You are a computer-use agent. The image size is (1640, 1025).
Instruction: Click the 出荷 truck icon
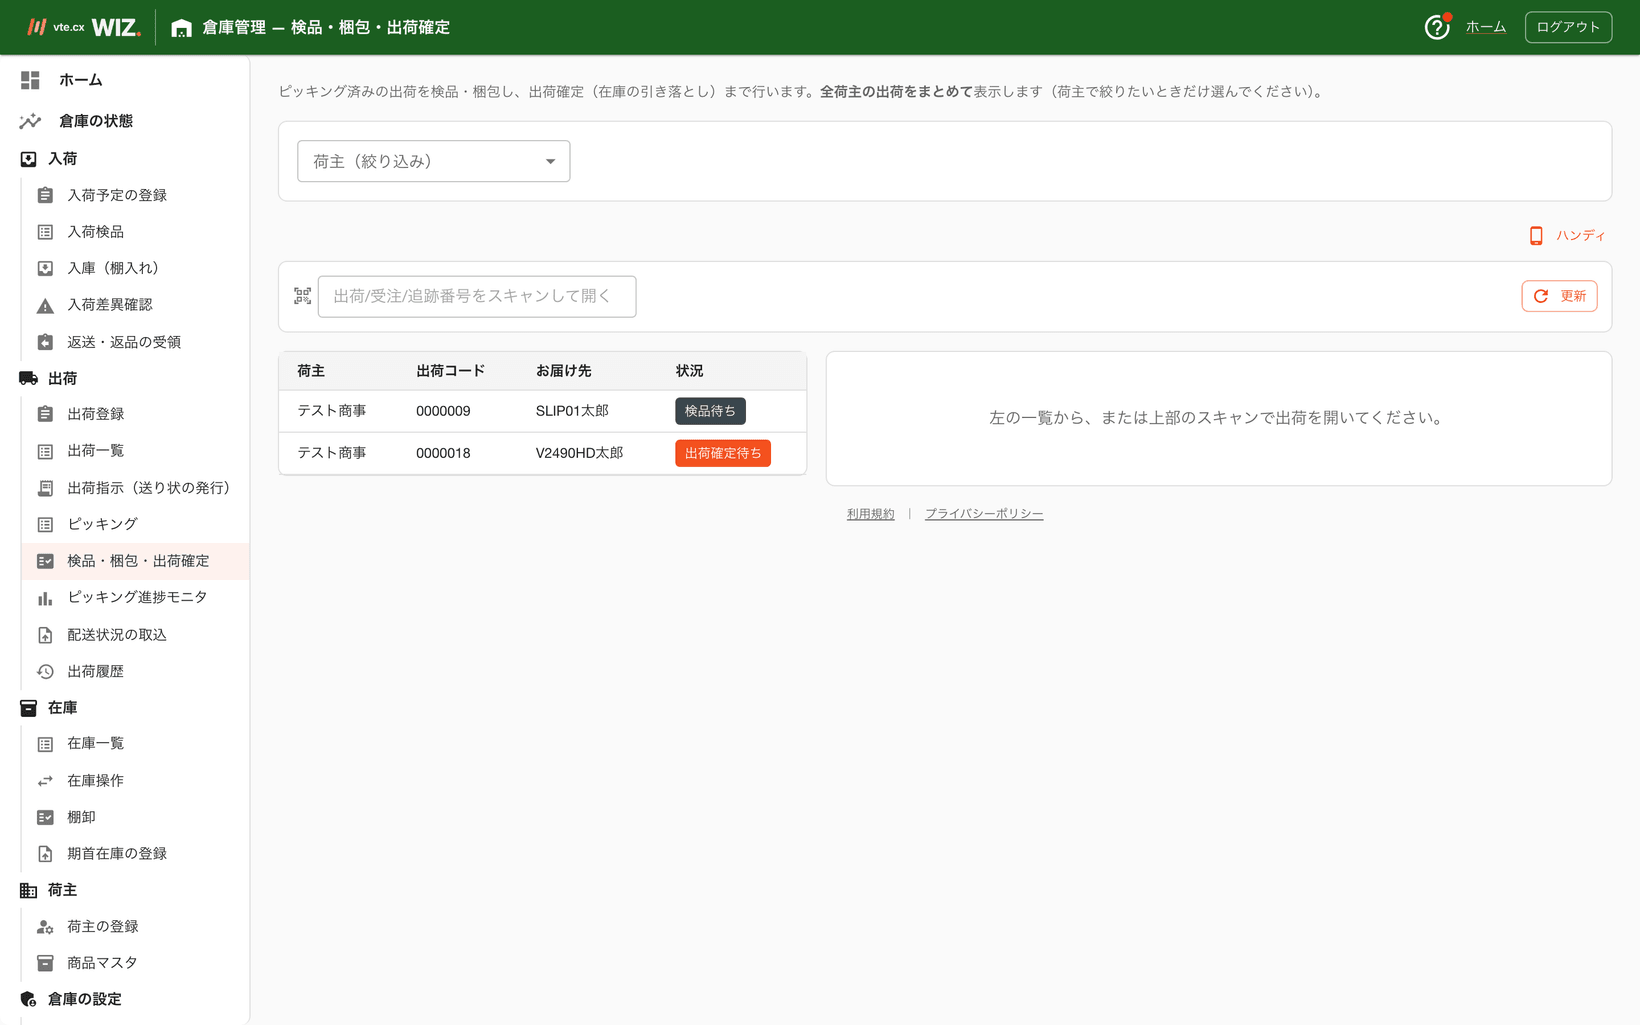(x=28, y=378)
